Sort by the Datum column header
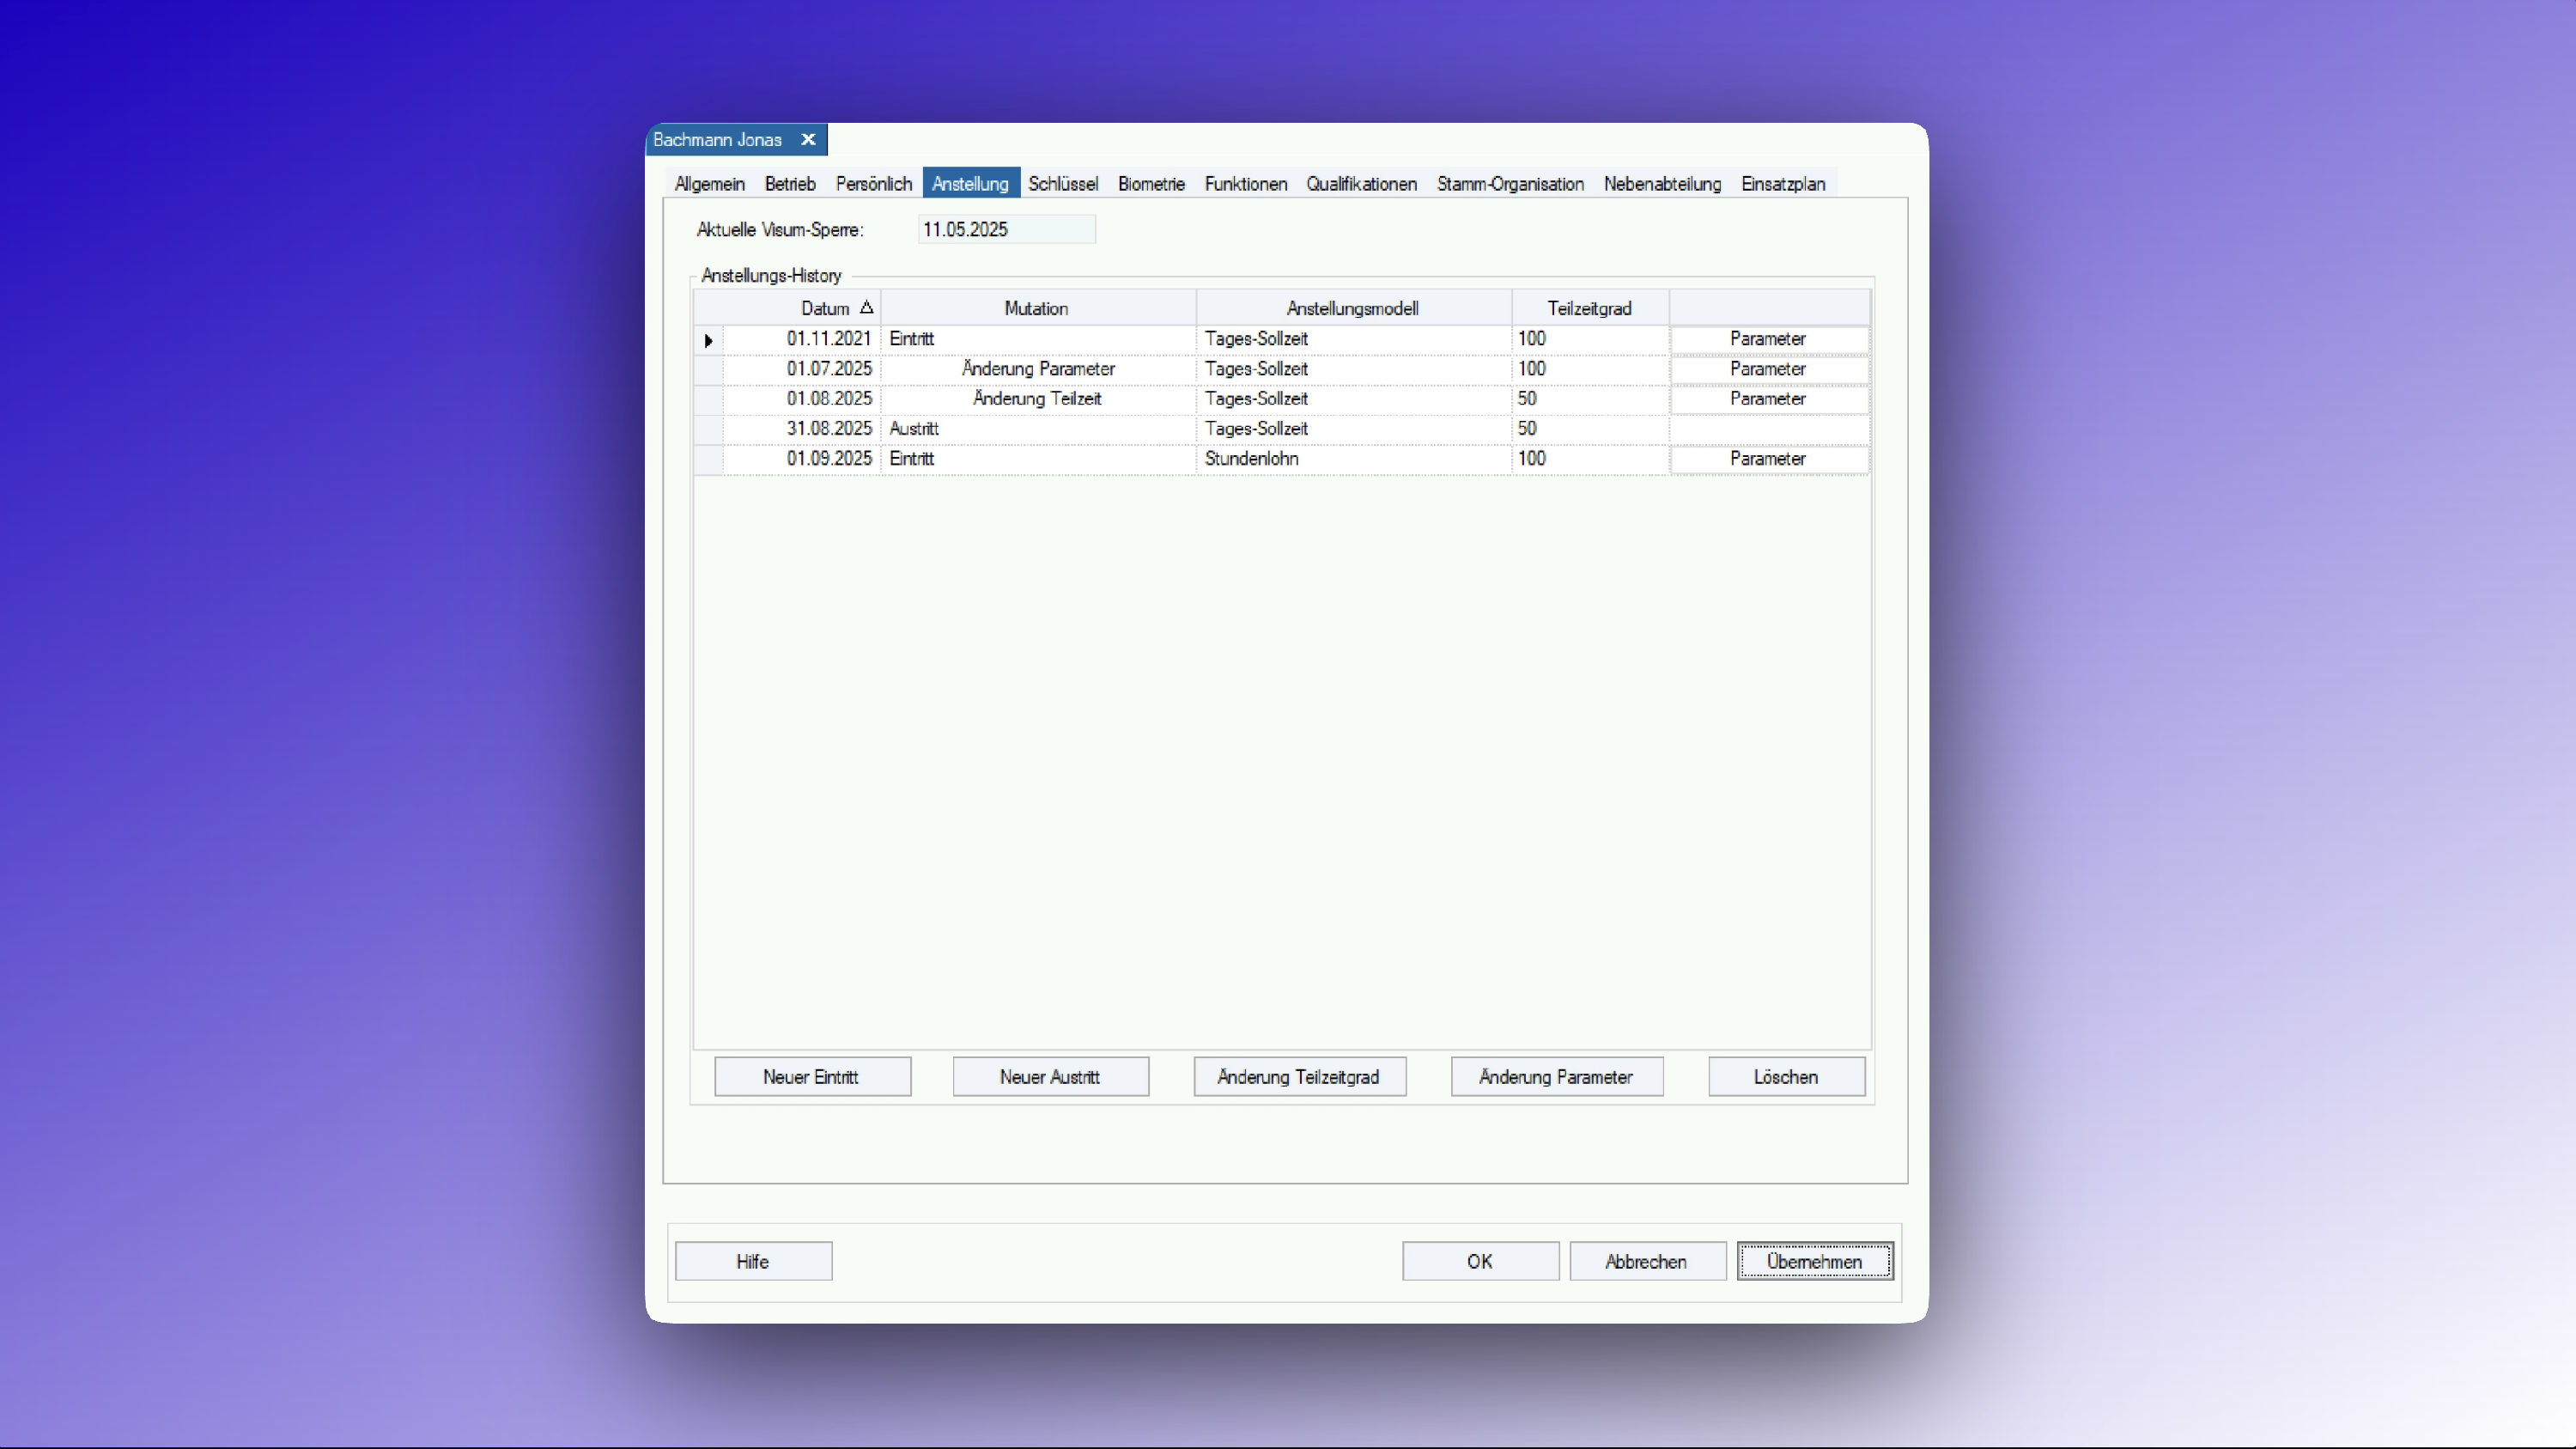Screen dimensions: 2576x1449 (826, 308)
